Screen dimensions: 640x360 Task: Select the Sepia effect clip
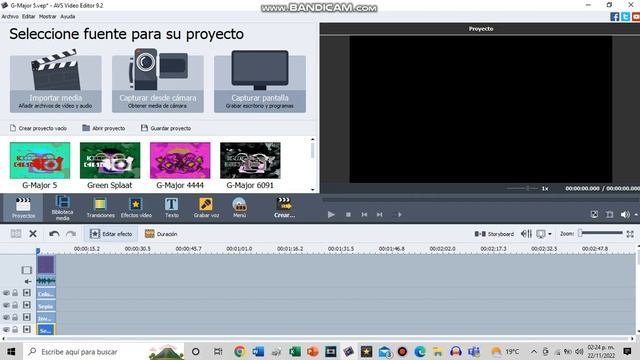pos(46,306)
